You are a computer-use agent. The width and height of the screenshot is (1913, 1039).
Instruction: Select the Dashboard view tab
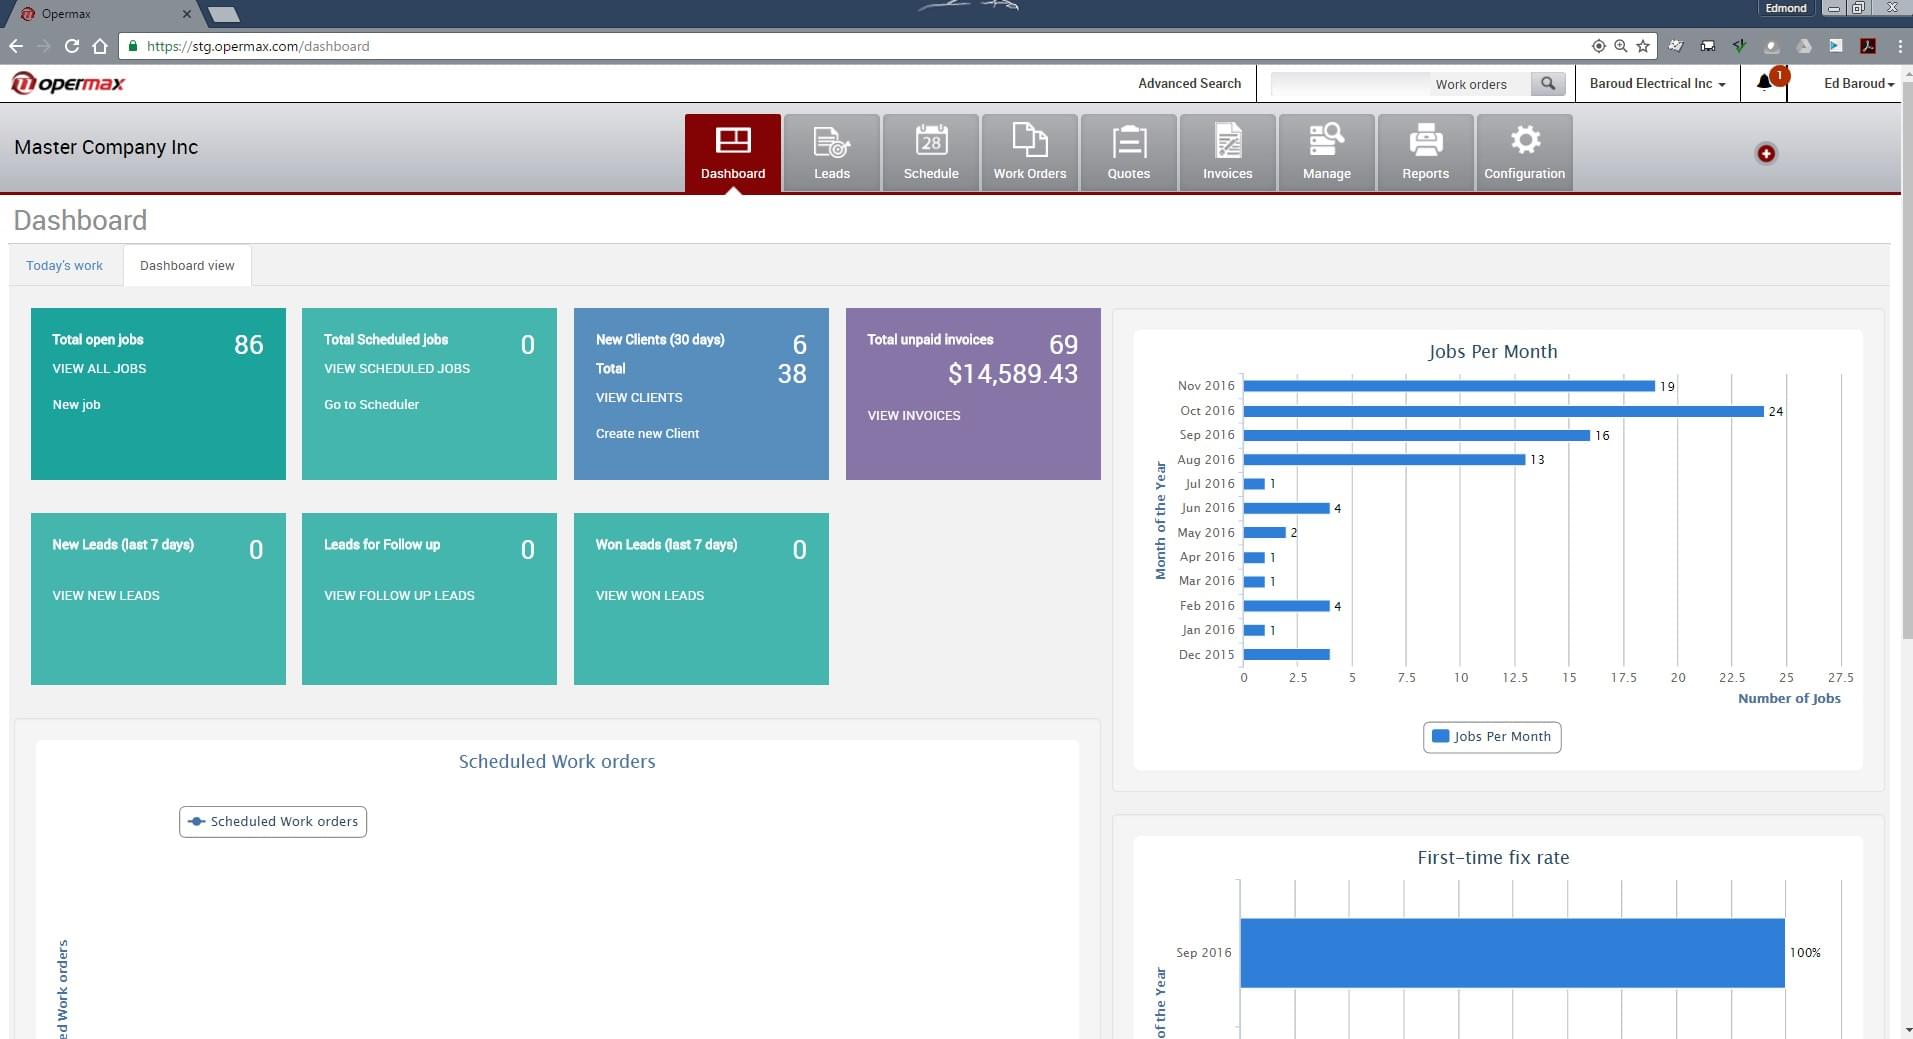187,266
